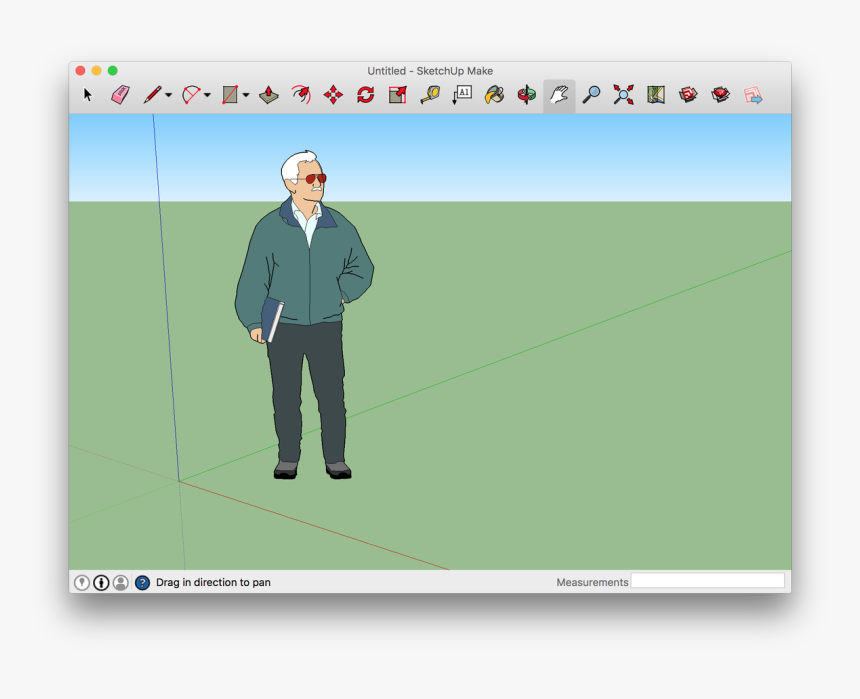Activate the Push/Pull tool
860x699 pixels.
269,95
